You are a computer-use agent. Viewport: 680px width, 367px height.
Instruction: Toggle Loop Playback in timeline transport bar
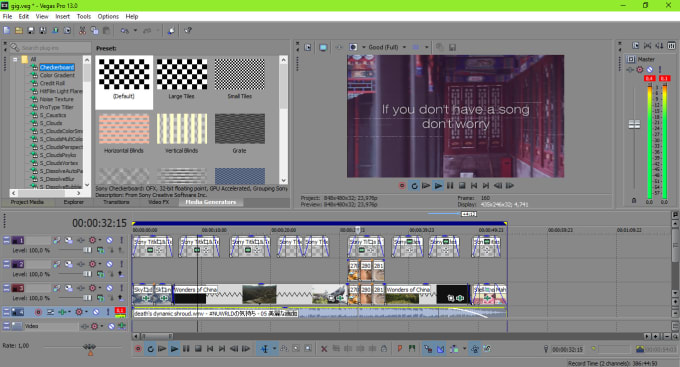[150, 349]
